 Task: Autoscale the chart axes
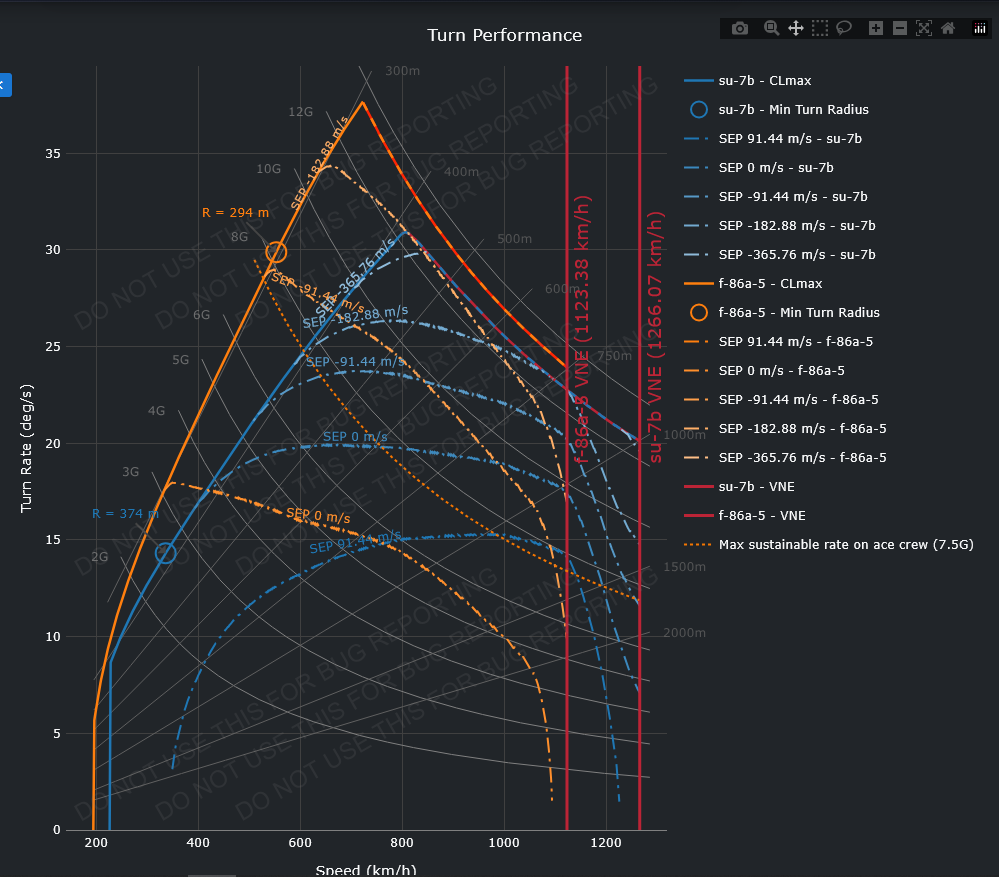924,29
